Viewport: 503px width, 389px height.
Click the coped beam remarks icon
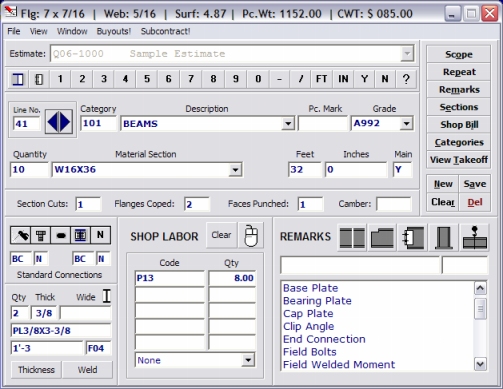point(382,238)
